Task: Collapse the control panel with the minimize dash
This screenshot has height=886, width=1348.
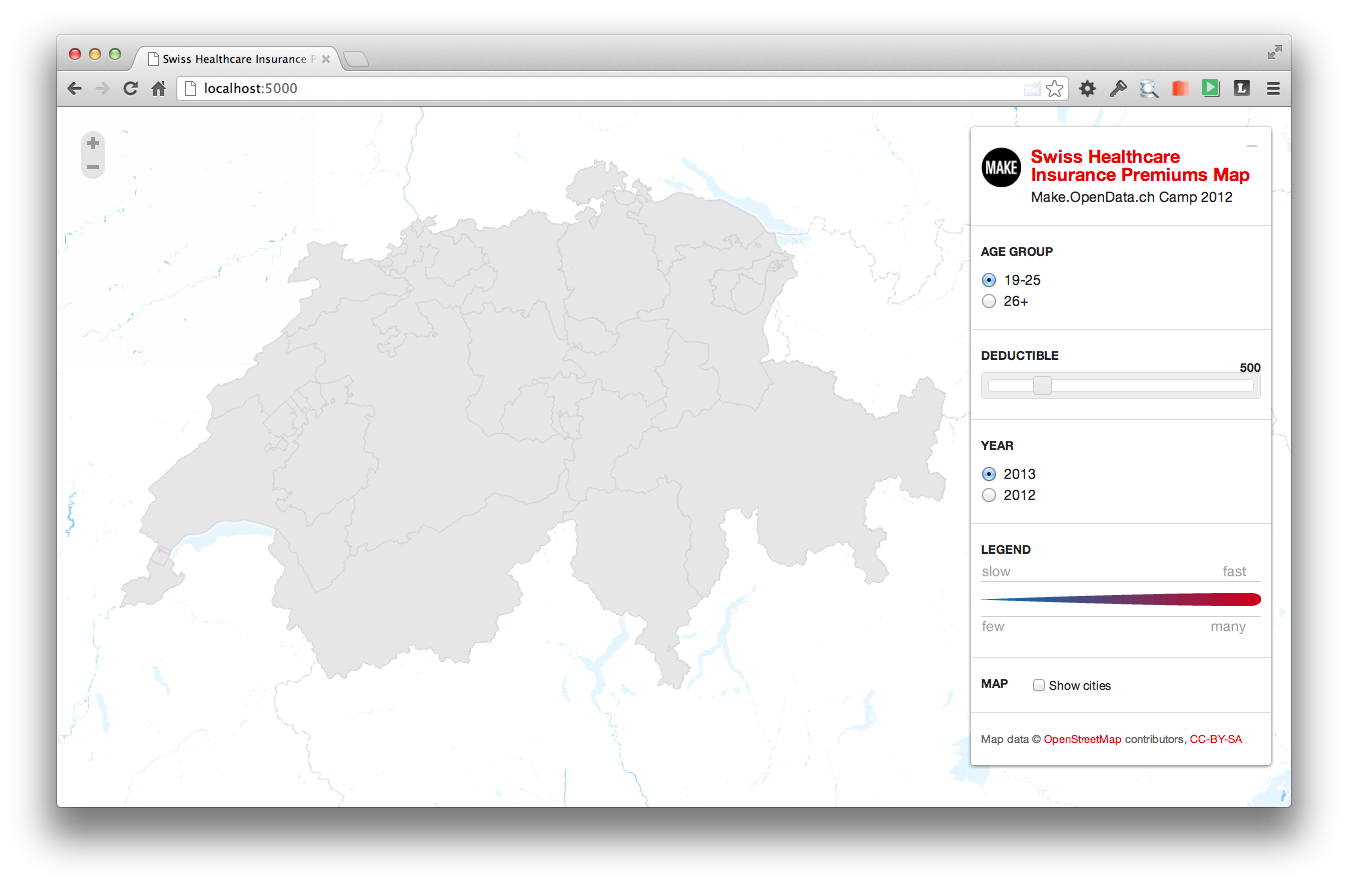Action: point(1251,147)
